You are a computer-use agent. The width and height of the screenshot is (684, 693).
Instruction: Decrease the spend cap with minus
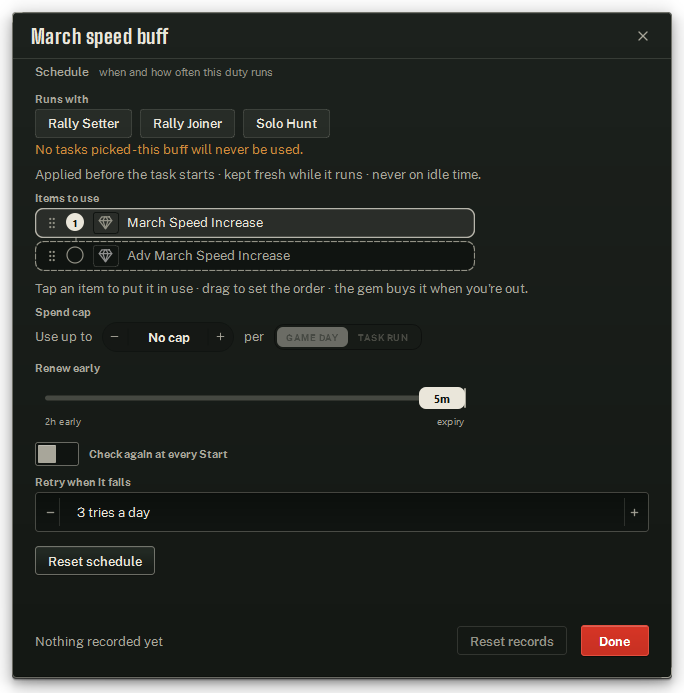[x=114, y=337]
